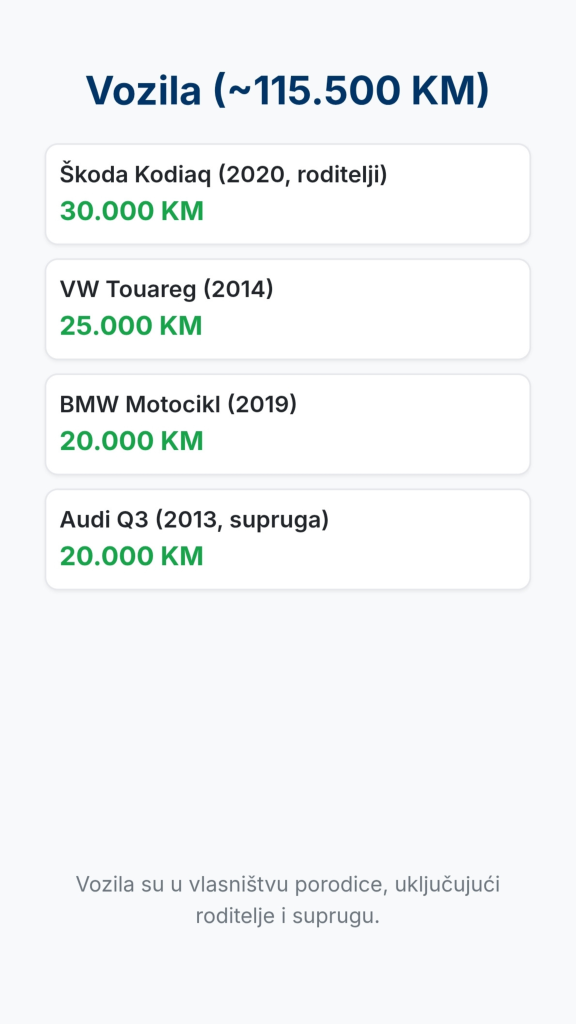
Task: Click '(2013, supruga)' in the Audi card
Action: 242,520
